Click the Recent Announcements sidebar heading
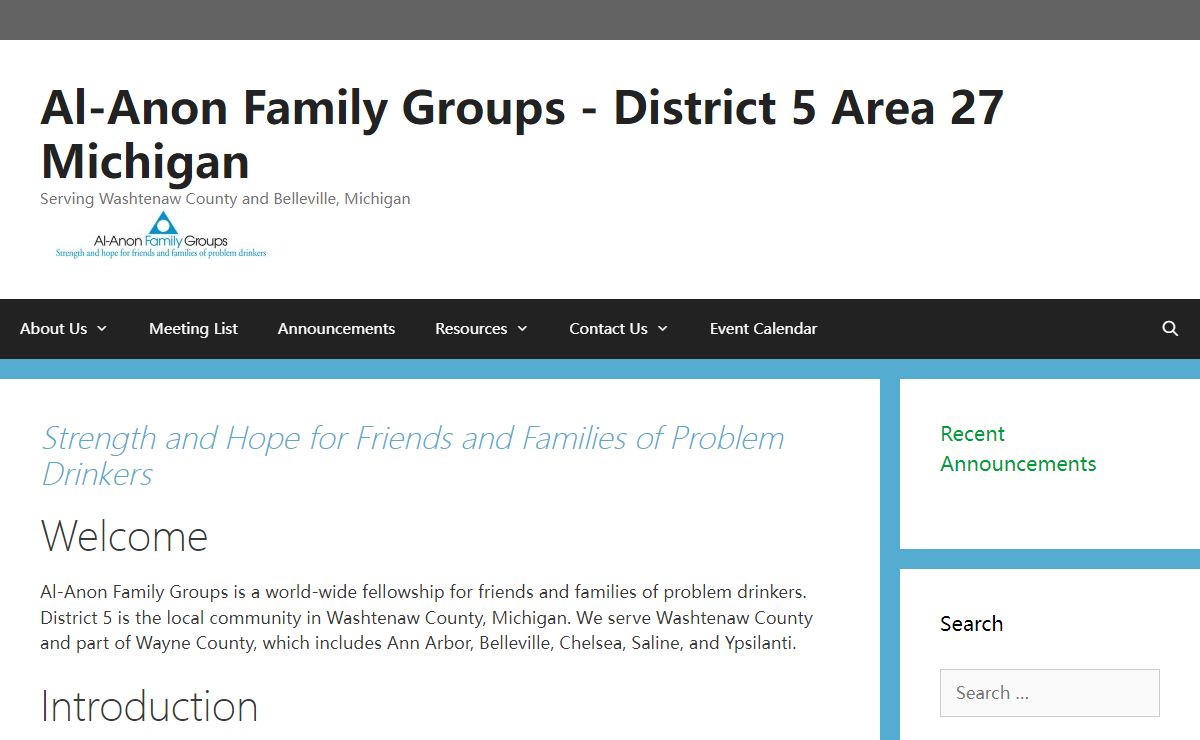Image resolution: width=1200 pixels, height=740 pixels. [x=1018, y=449]
